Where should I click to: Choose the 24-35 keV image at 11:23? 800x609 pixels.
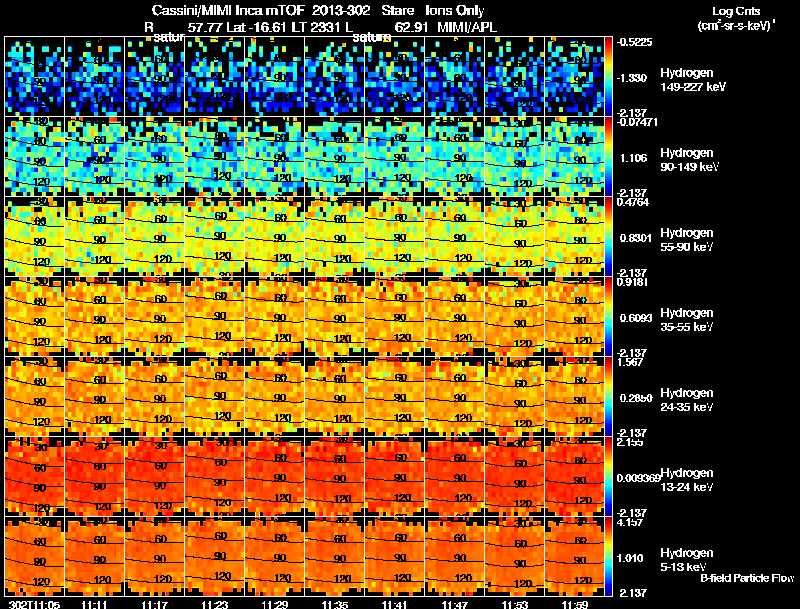click(x=214, y=396)
